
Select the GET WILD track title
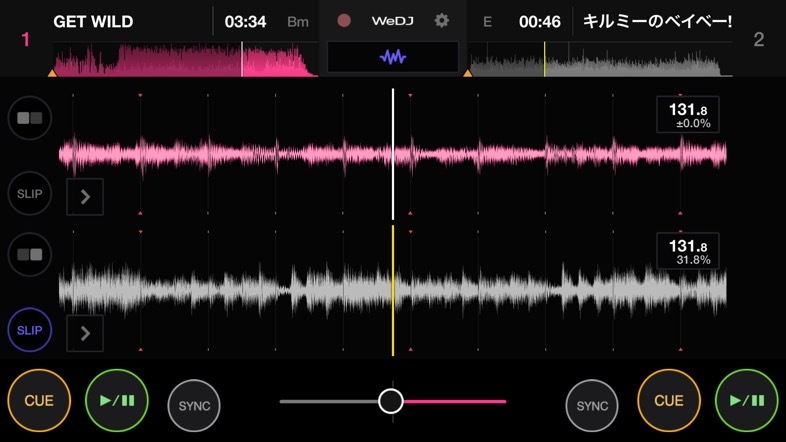[93, 22]
